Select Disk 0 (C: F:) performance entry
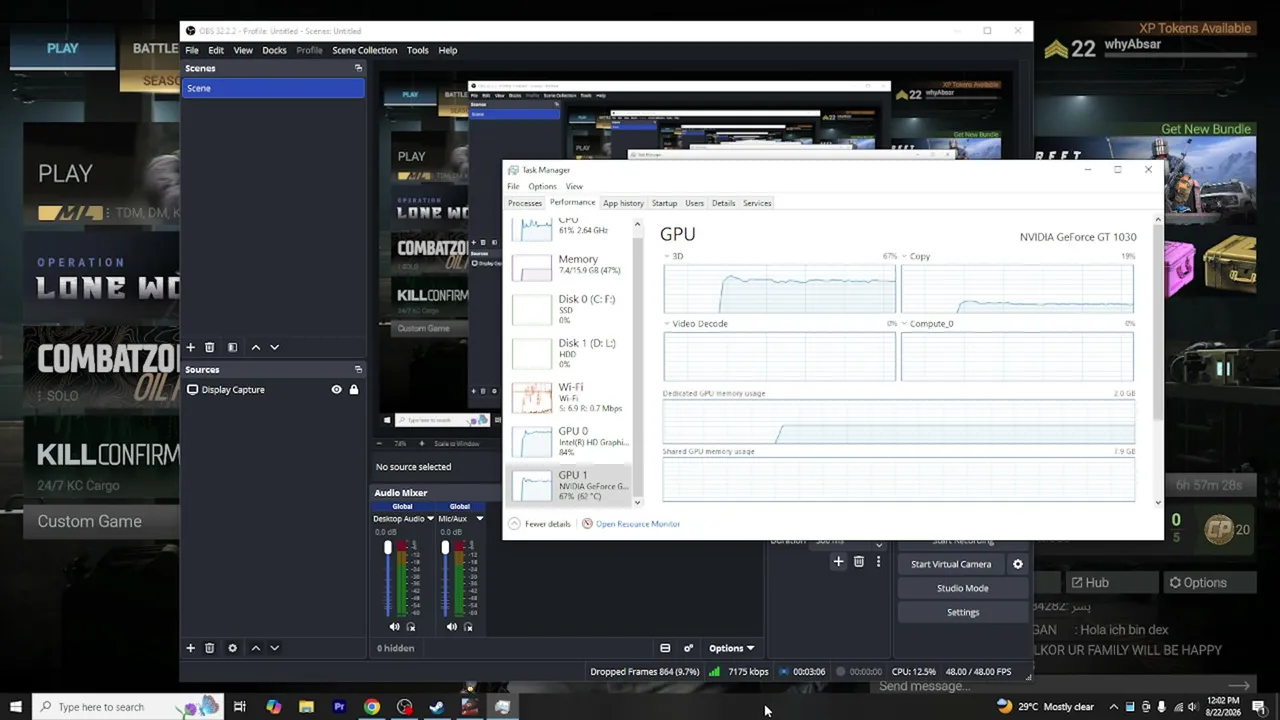This screenshot has width=1280, height=720. coord(573,309)
